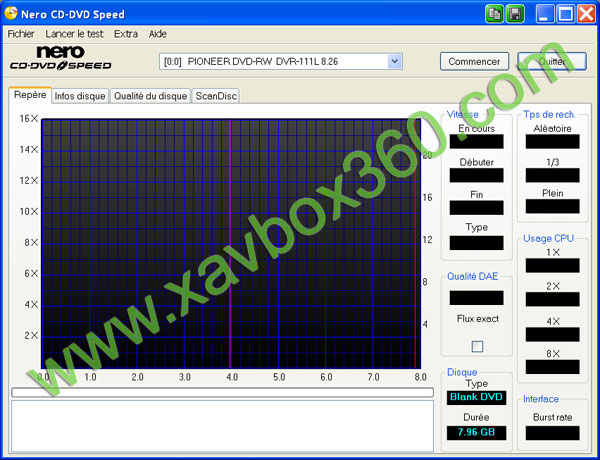This screenshot has width=600, height=460.
Task: Click the En cours speed field
Action: (x=476, y=142)
